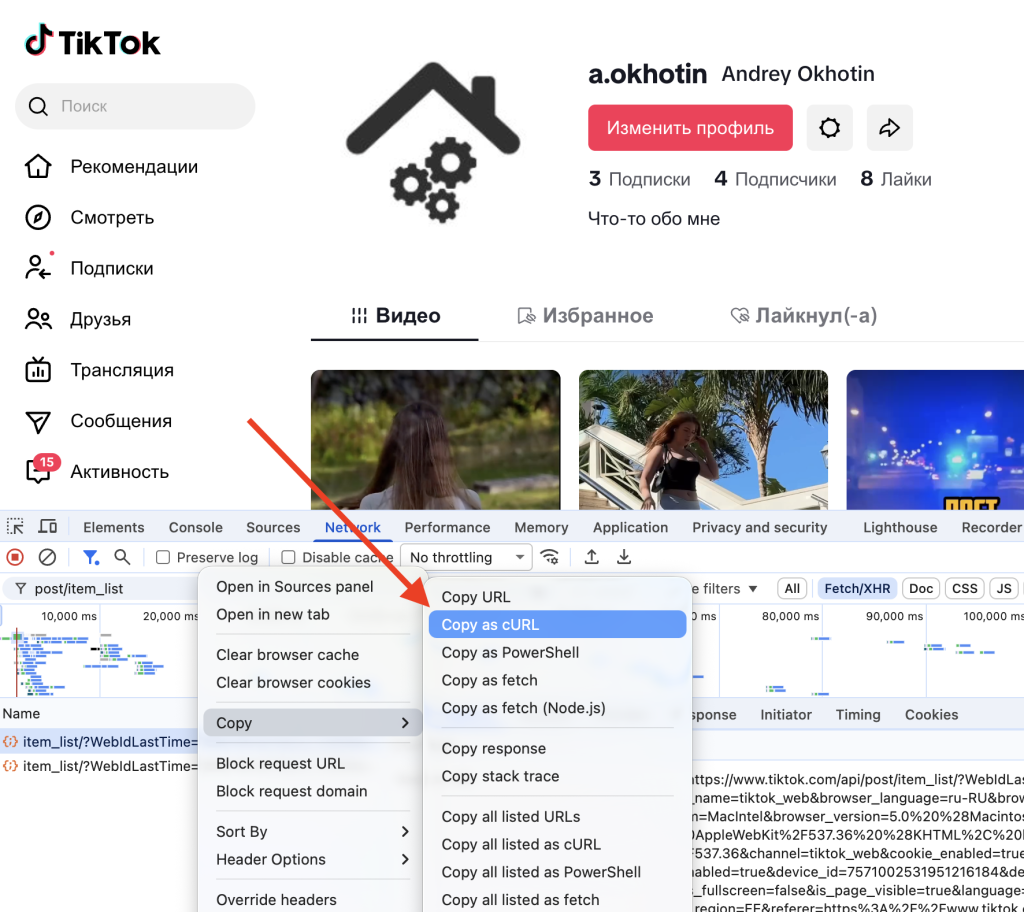Viewport: 1024px width, 912px height.
Task: Open TikTok profile settings gear icon
Action: 829,128
